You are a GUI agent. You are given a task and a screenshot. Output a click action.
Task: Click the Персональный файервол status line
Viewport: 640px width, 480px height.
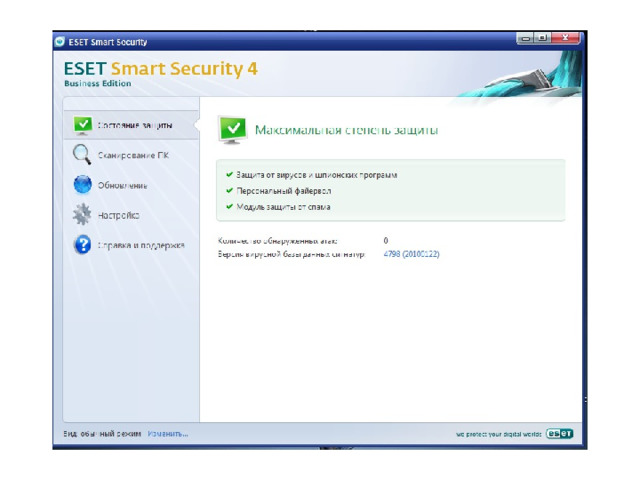(284, 191)
